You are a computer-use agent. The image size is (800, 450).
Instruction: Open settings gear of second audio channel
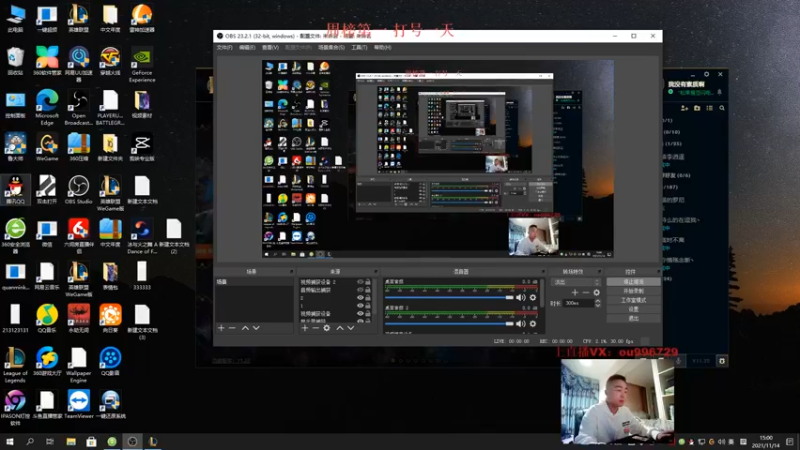(533, 323)
